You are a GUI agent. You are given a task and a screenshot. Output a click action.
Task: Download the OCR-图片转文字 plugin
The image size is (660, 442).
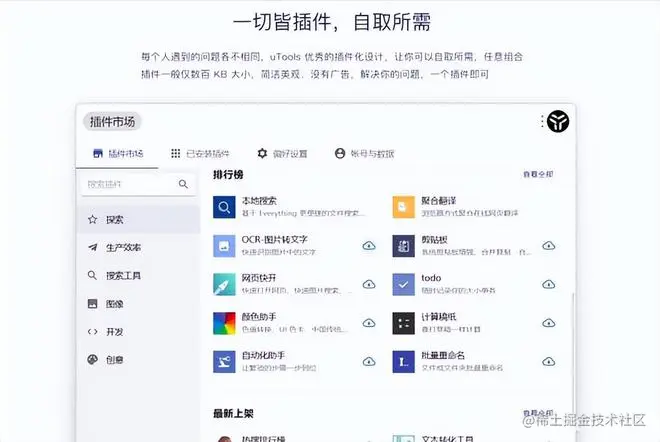click(x=369, y=245)
